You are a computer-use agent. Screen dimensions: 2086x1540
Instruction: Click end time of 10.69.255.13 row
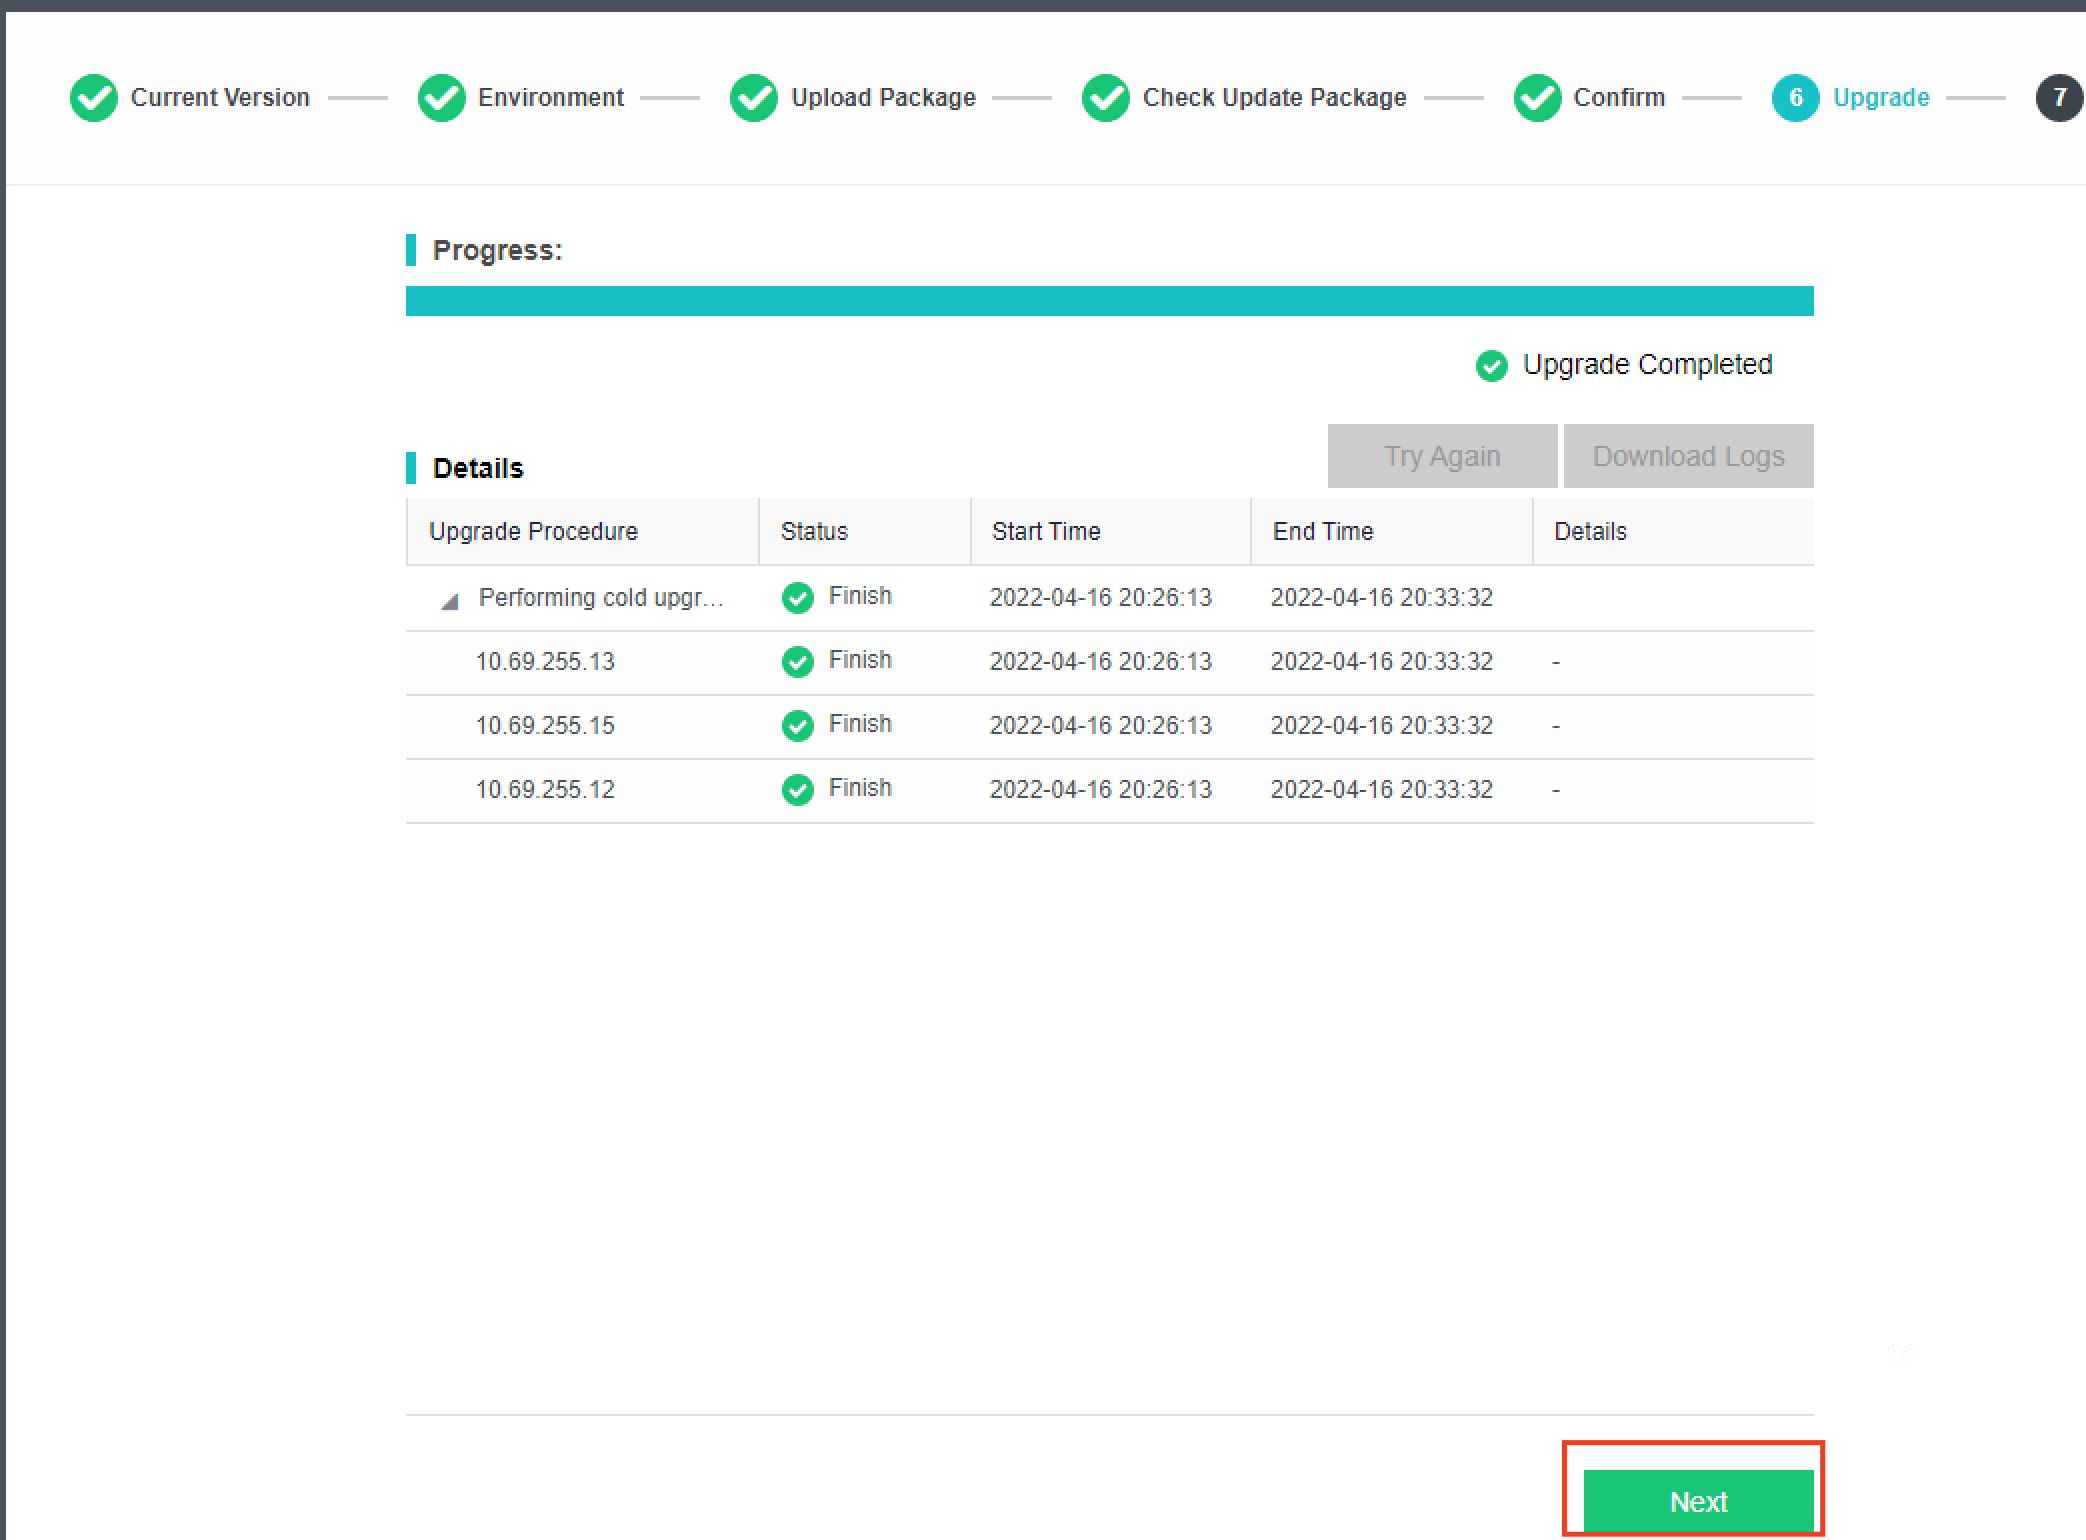1381,662
